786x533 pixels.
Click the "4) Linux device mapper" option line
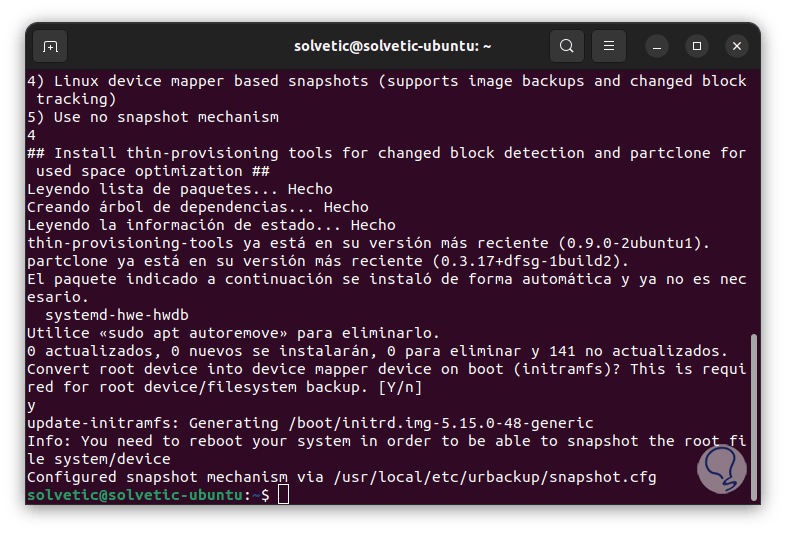(386, 81)
